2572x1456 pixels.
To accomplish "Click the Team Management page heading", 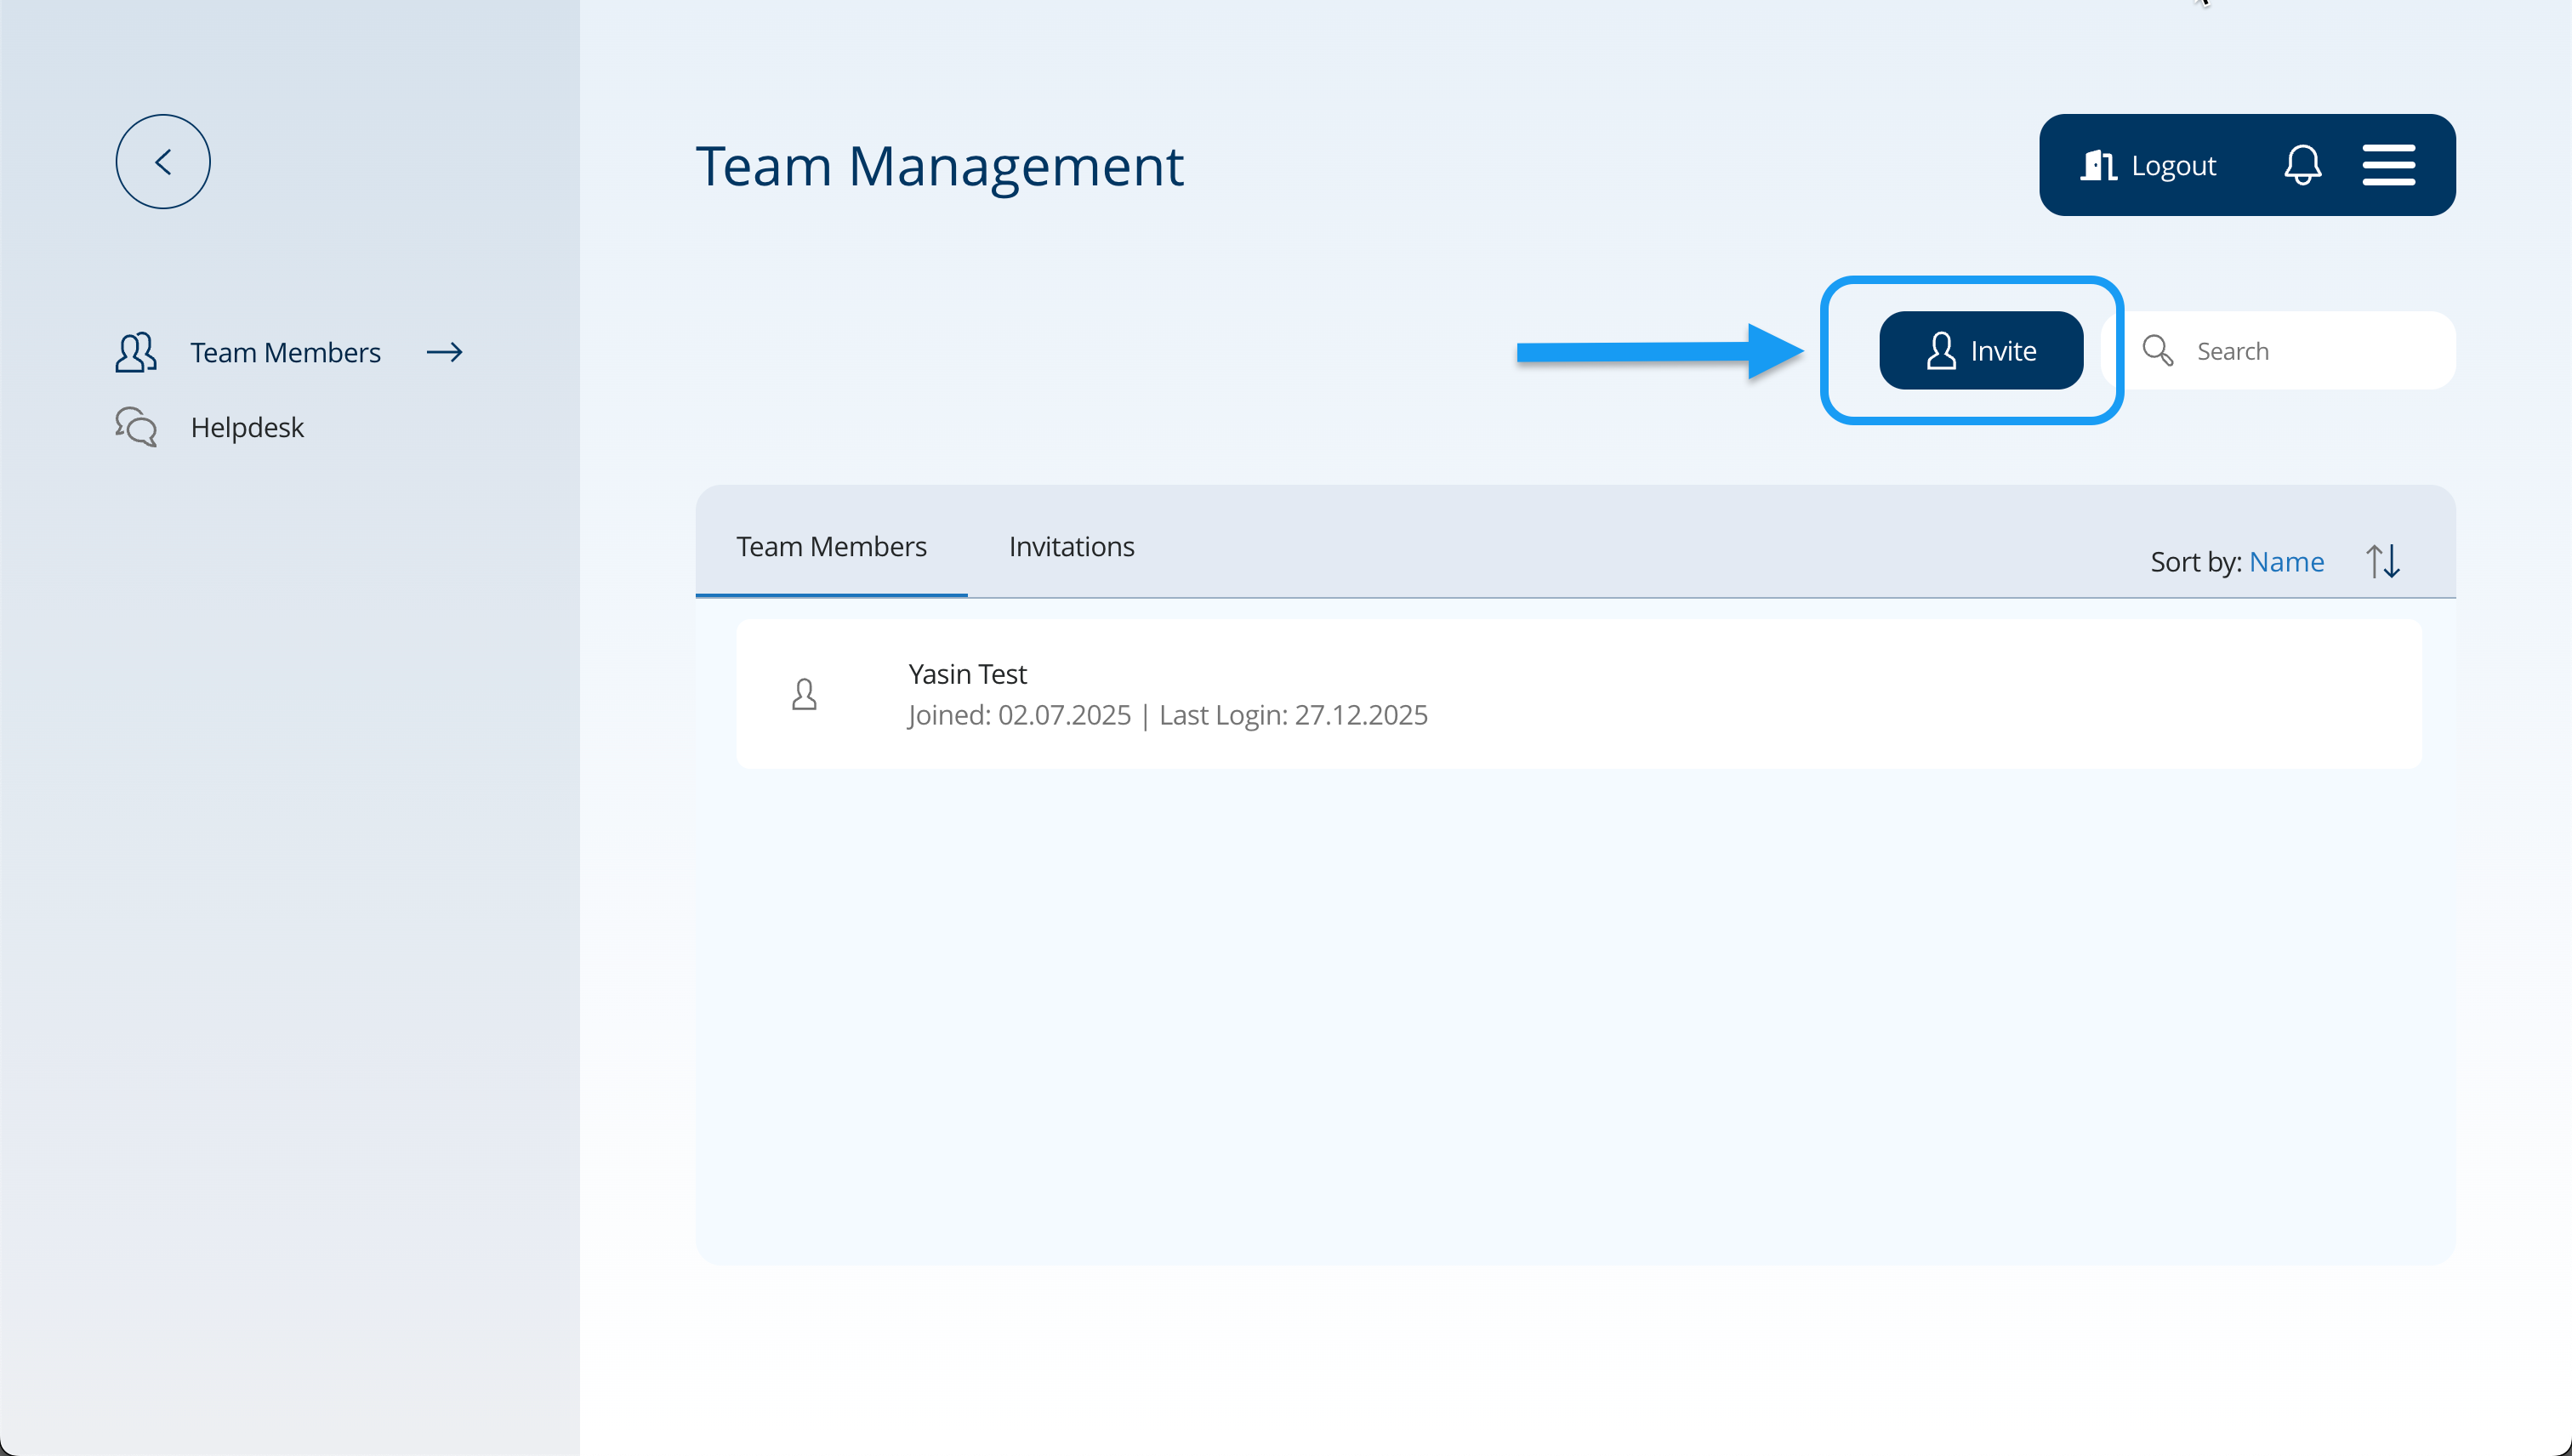I will click(939, 166).
